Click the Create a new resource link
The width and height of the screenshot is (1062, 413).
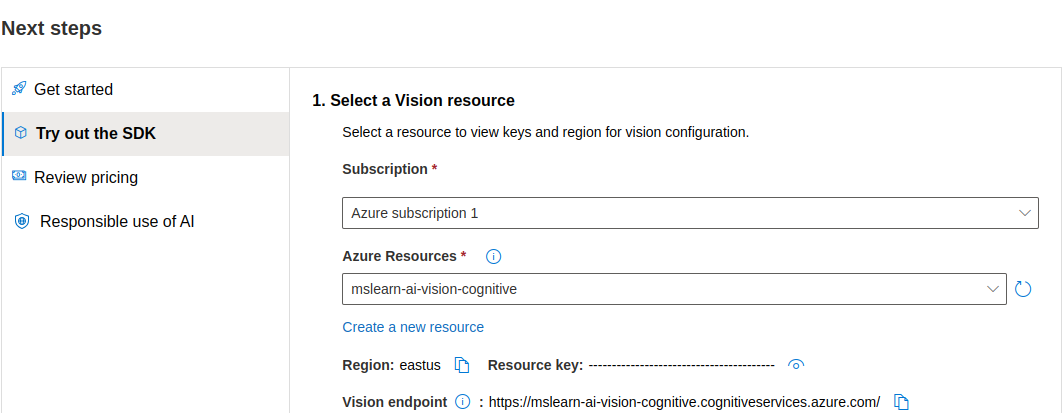click(413, 327)
